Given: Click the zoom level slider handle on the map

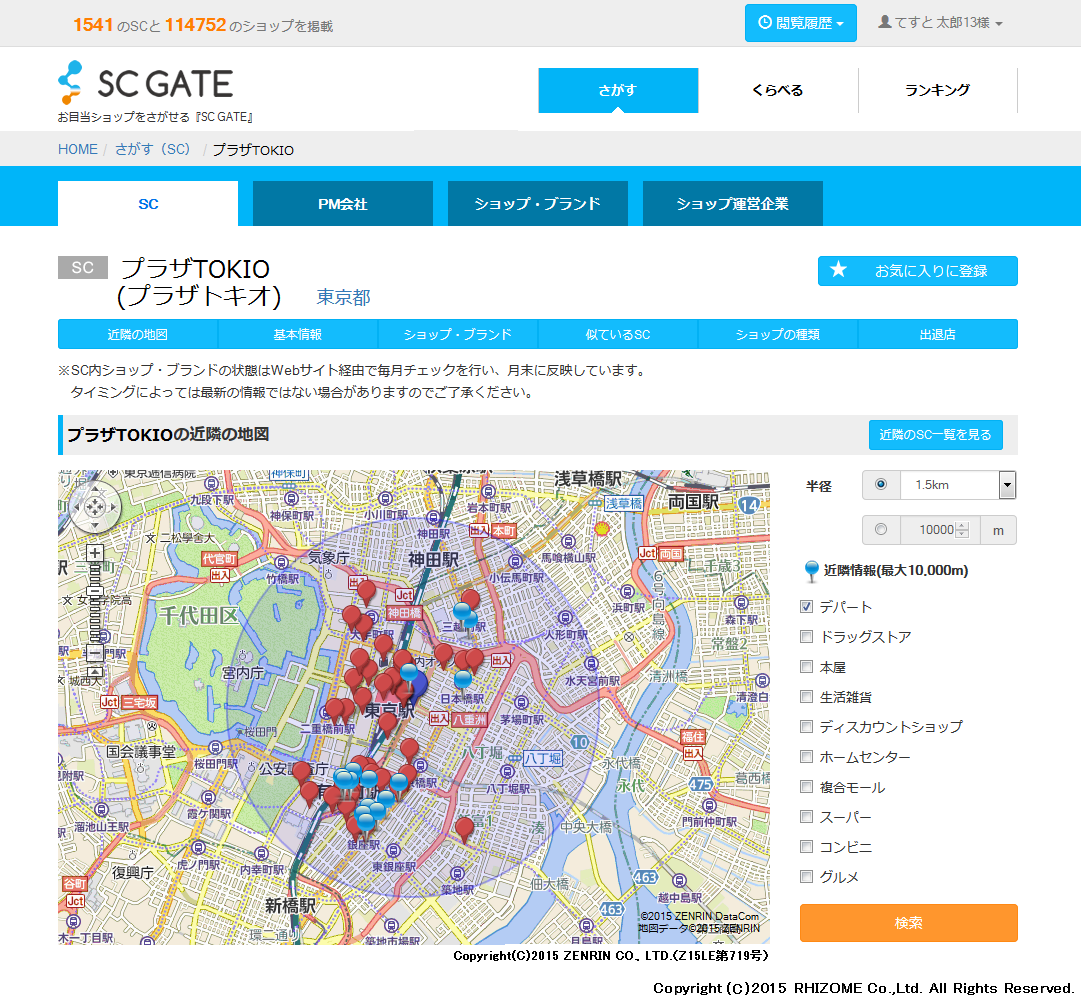Looking at the screenshot, I should [95, 591].
